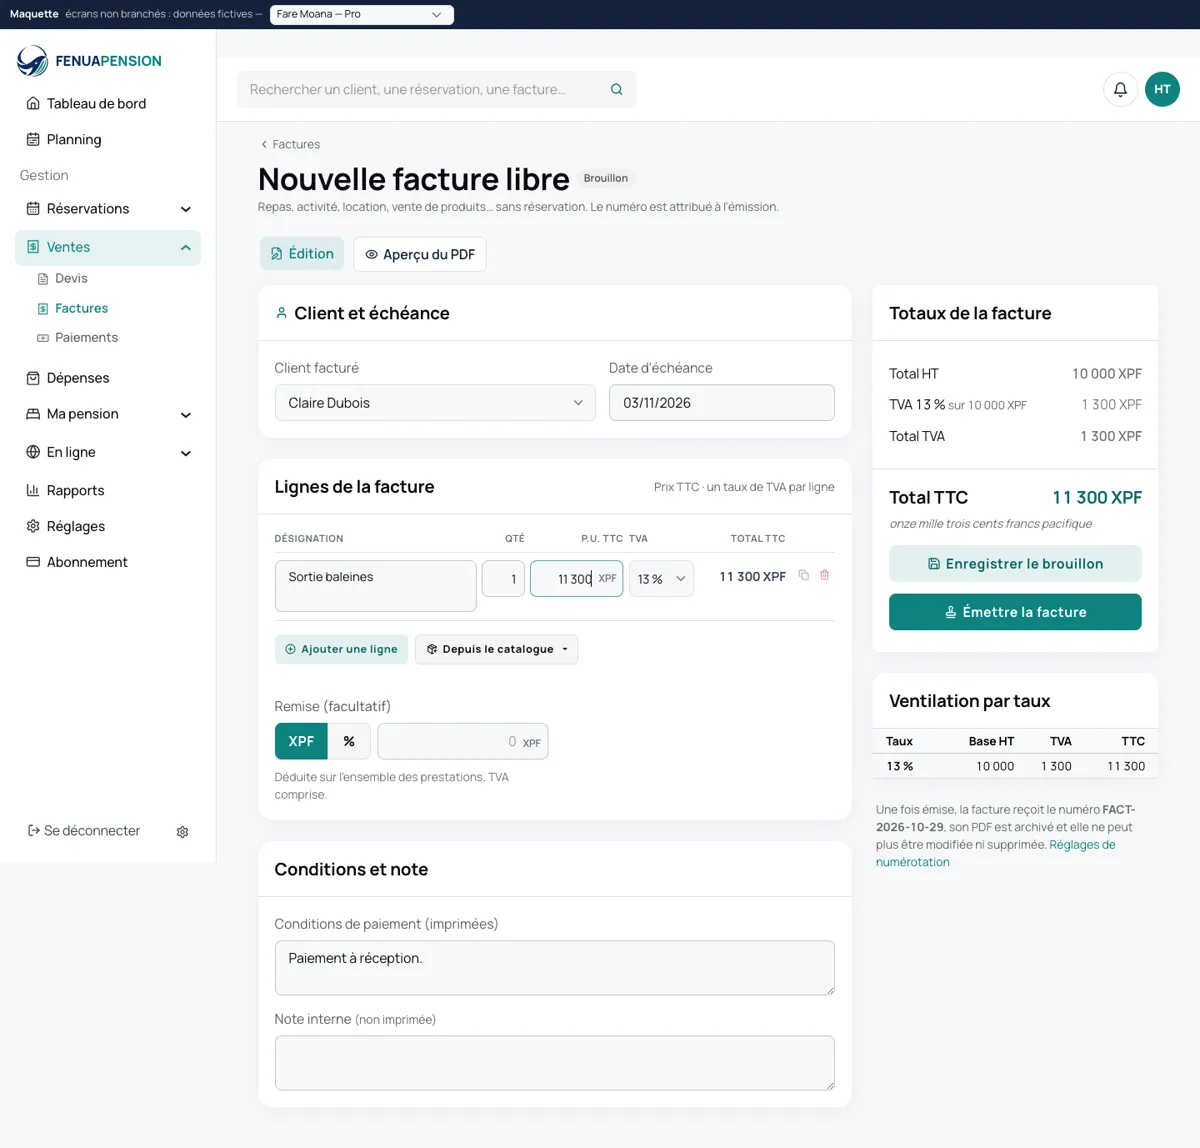Click Ajouter une ligne
Screen dimensions: 1200x1148
pyautogui.click(x=342, y=649)
